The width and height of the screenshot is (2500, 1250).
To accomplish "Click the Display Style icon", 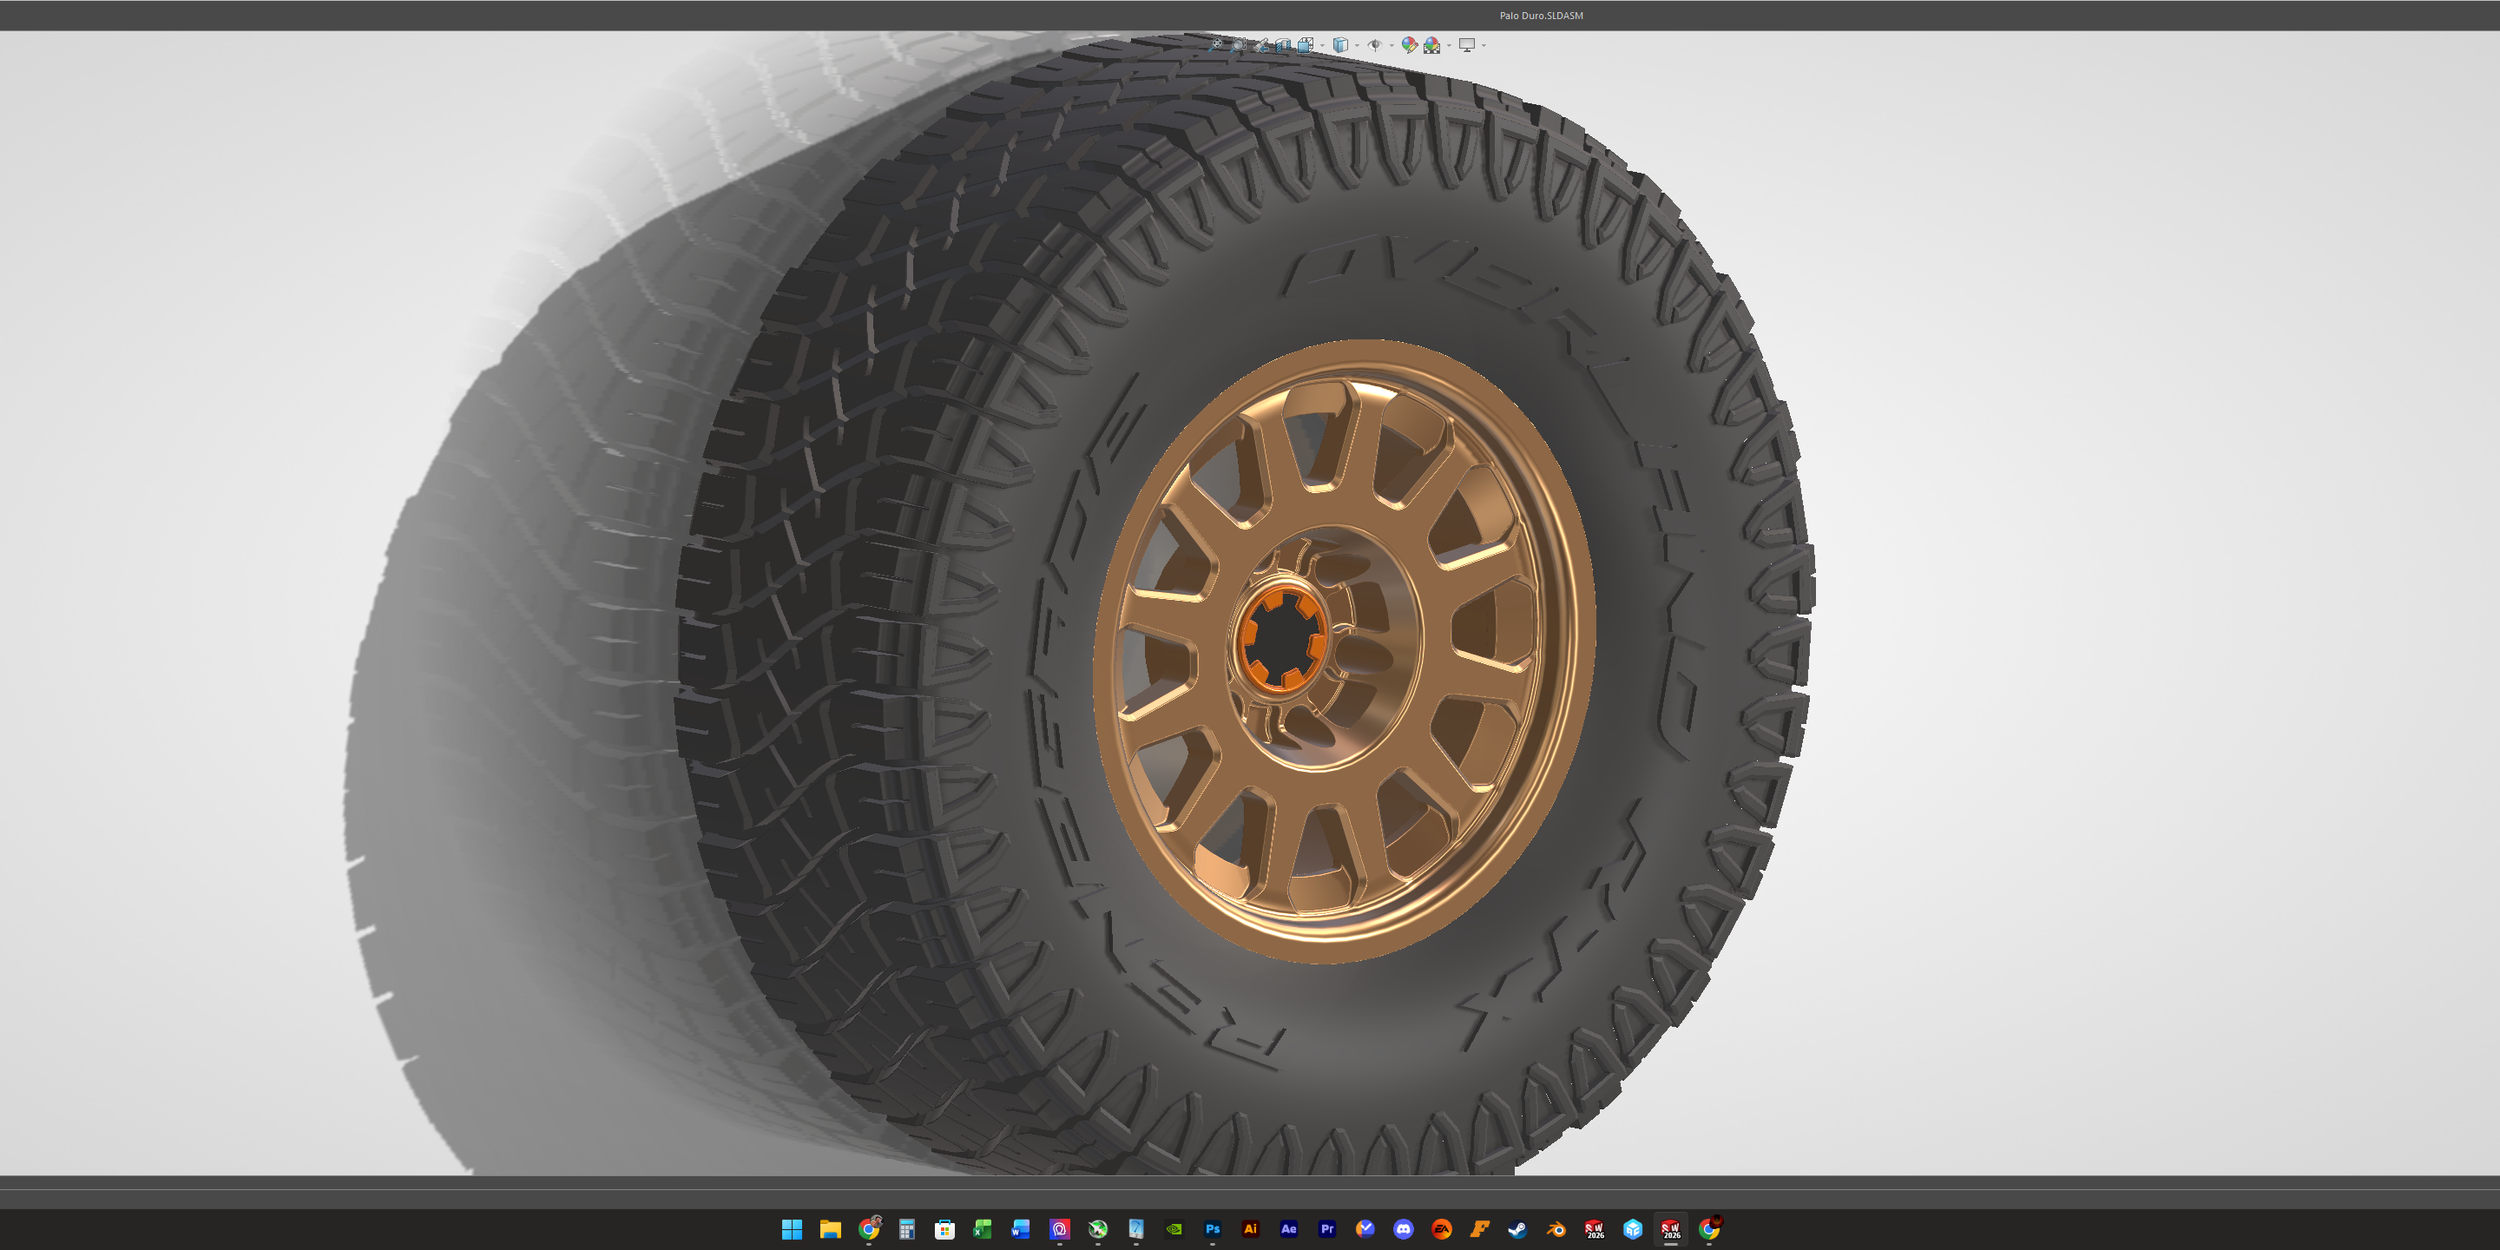I will 1340,45.
